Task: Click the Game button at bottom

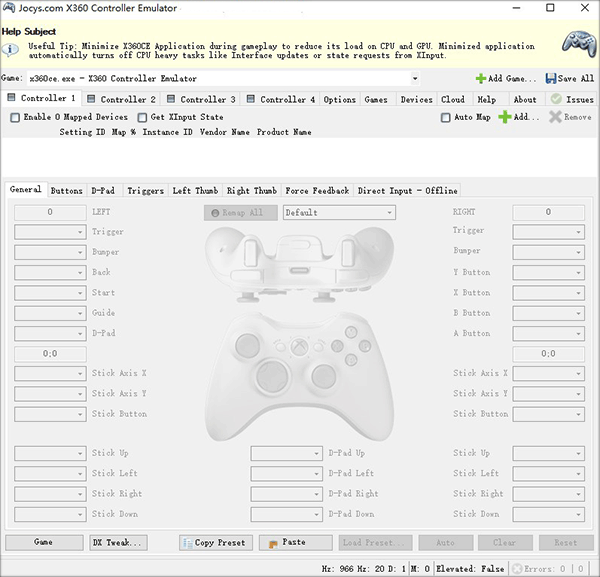Action: click(x=43, y=542)
